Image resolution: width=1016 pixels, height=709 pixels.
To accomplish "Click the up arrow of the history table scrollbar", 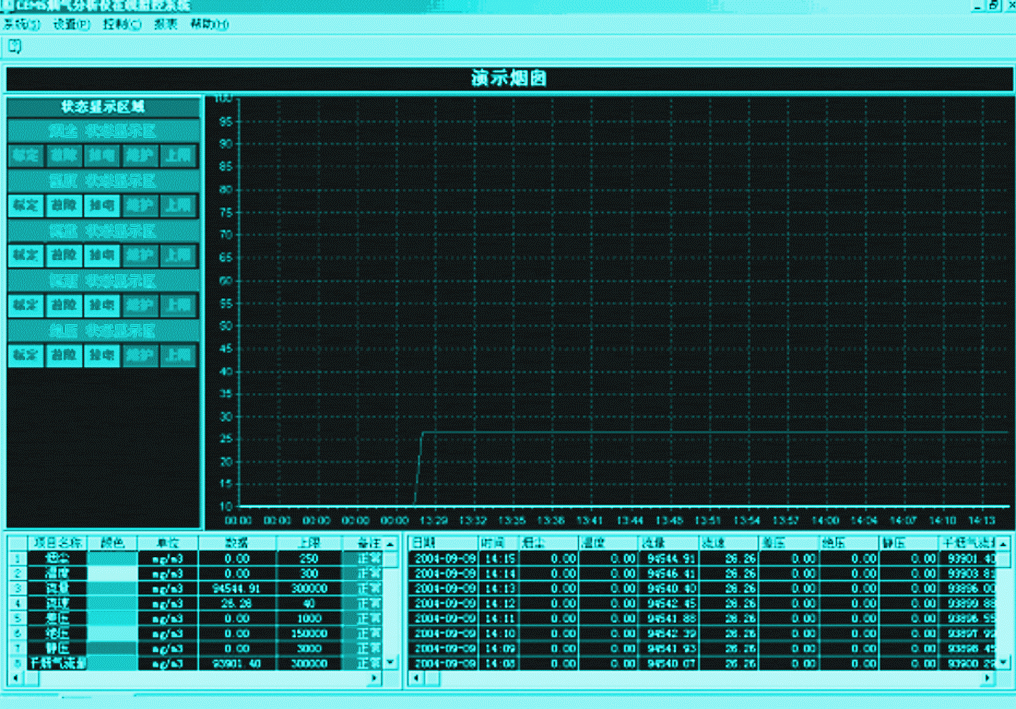I will point(1003,543).
